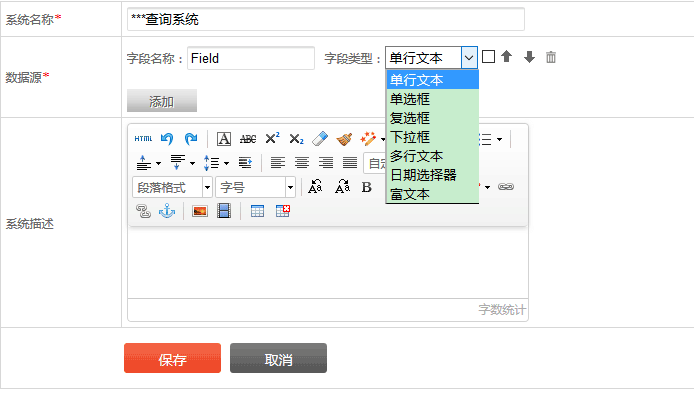Toggle bold B formatting
Viewport: 694px width, 393px height.
coord(366,187)
